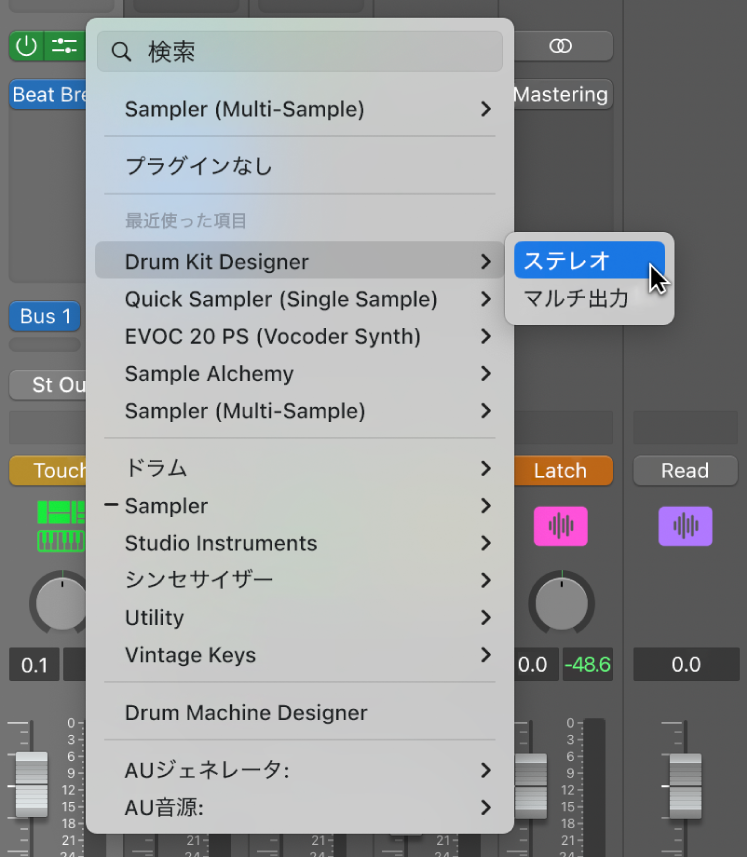Image resolution: width=747 pixels, height=857 pixels.
Task: Click the pan knob on the center channel strip
Action: click(561, 603)
